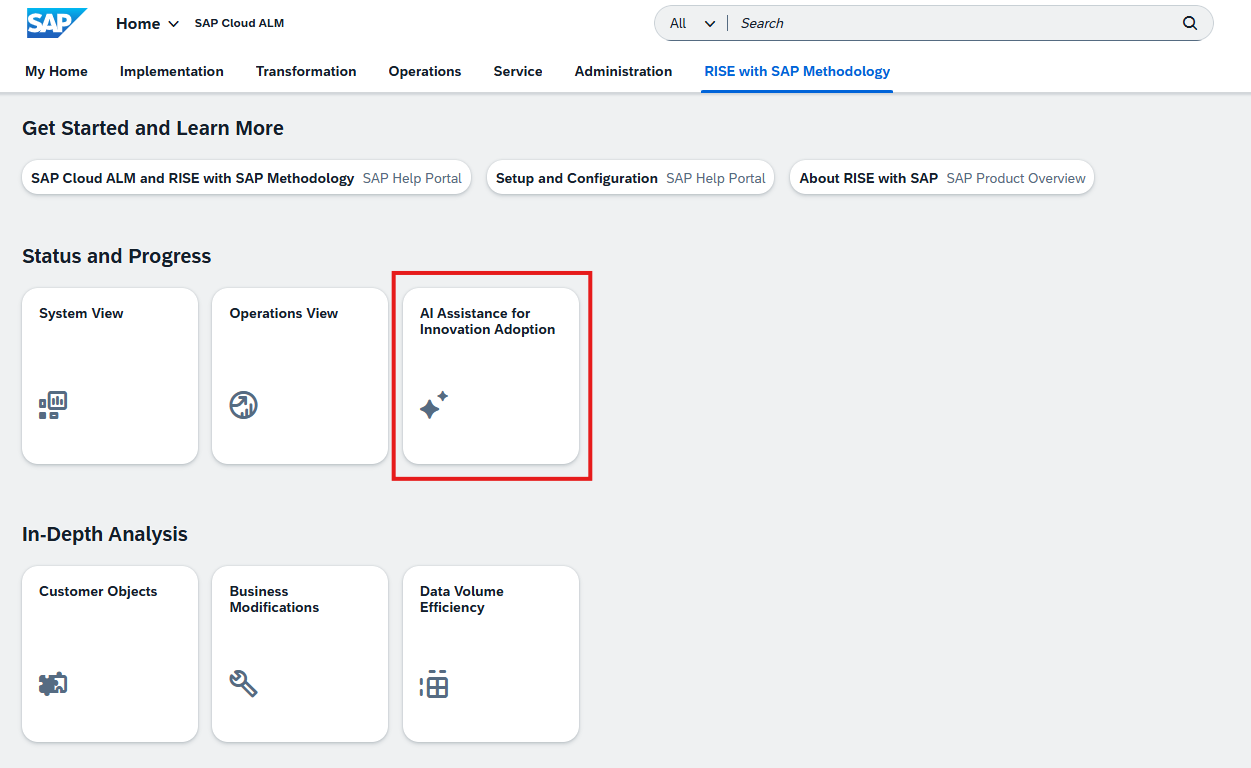Open the Administration tab

[623, 71]
